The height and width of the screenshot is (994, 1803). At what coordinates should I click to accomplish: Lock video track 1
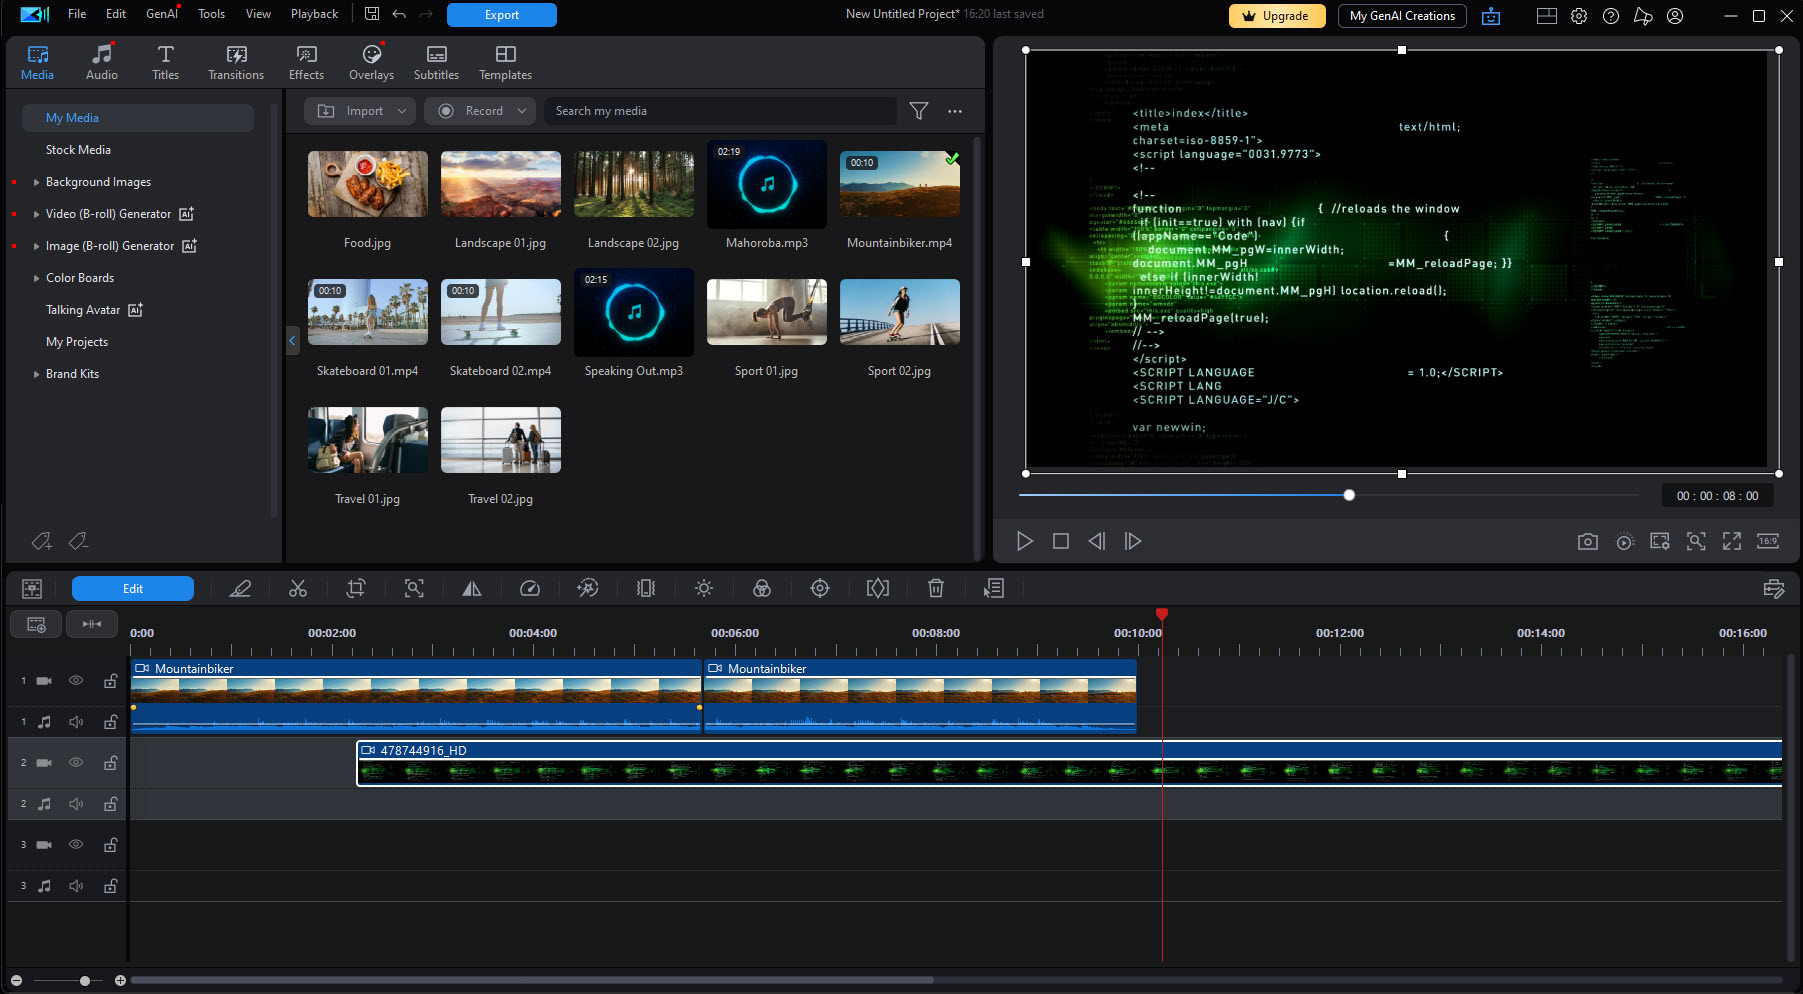(111, 680)
